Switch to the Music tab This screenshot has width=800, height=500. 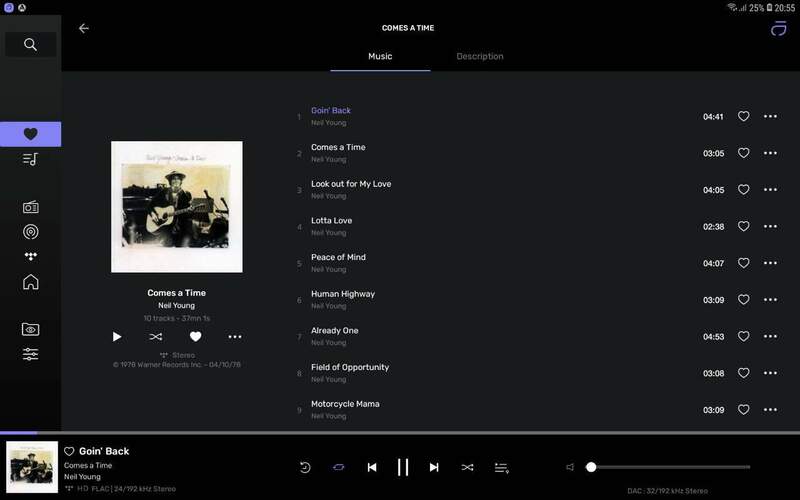click(380, 57)
